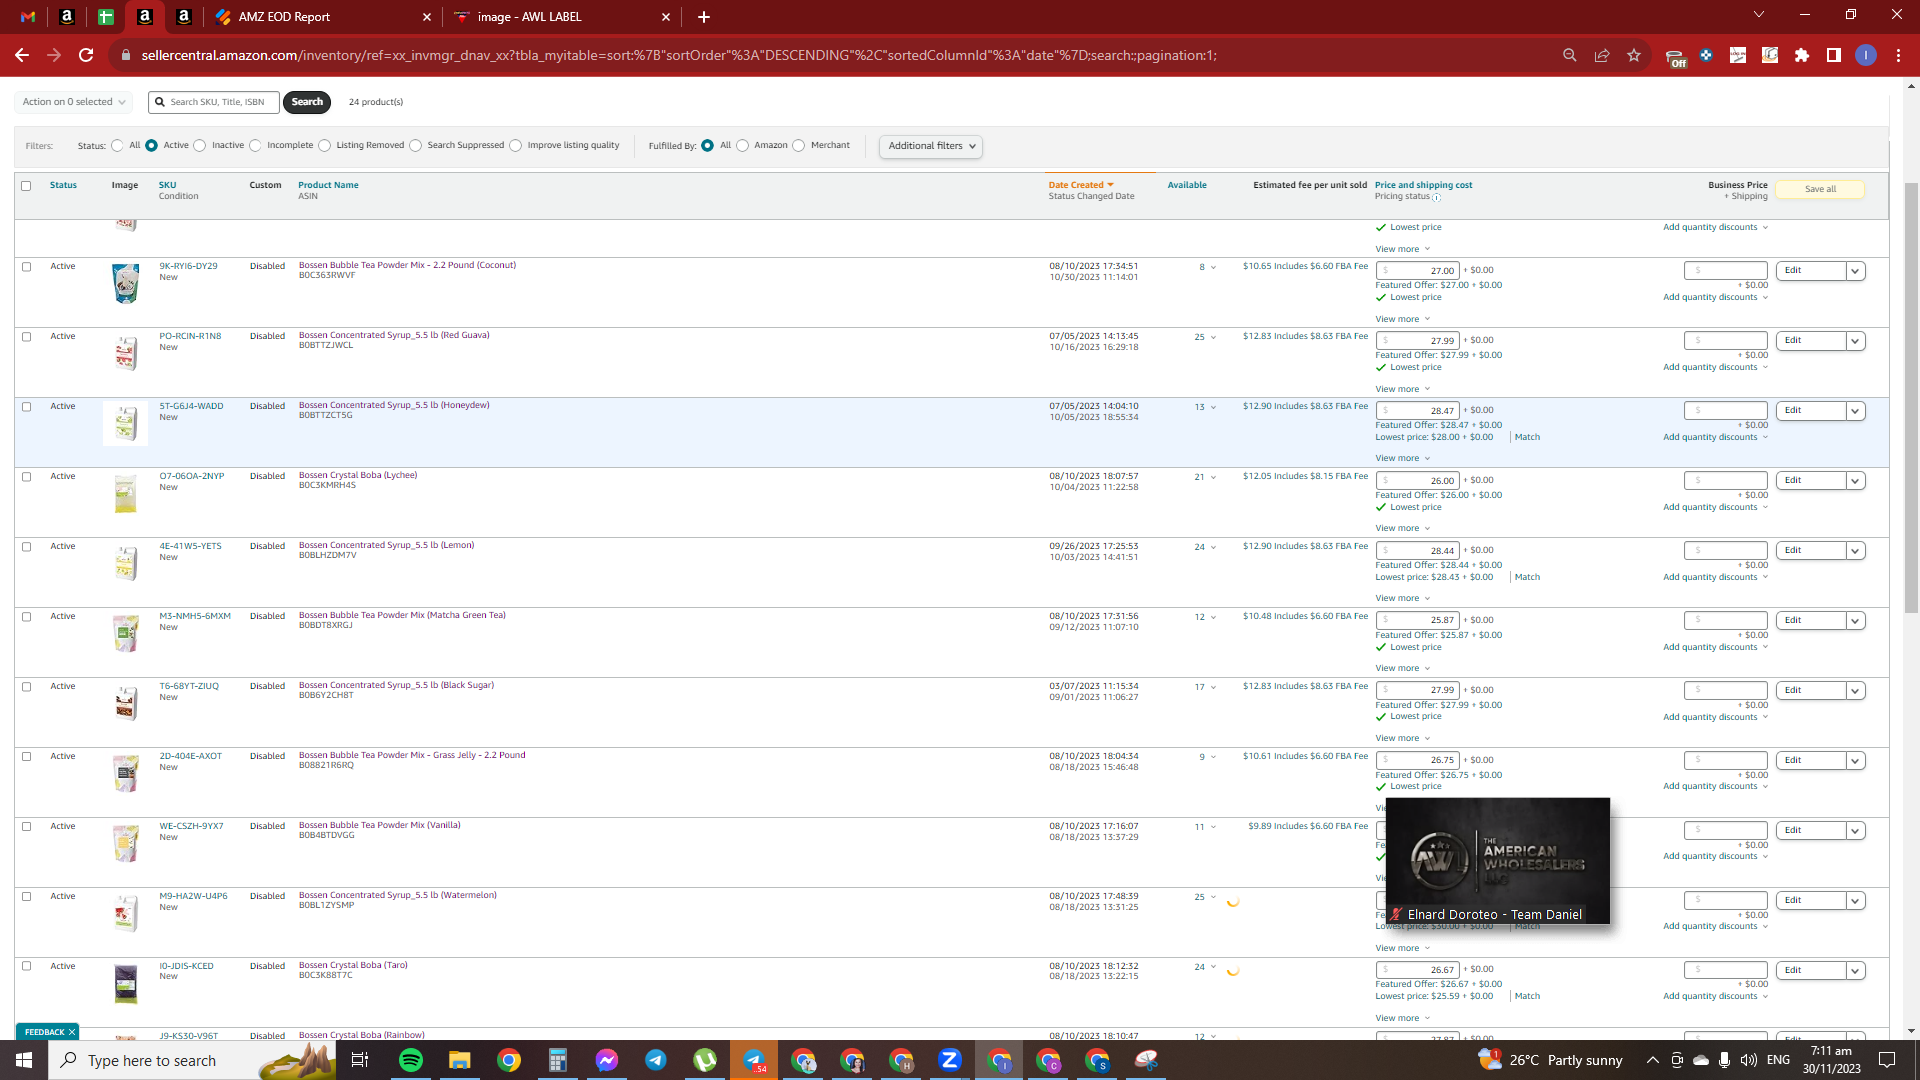1920x1080 pixels.
Task: Sort by Date Created column
Action: click(1080, 185)
